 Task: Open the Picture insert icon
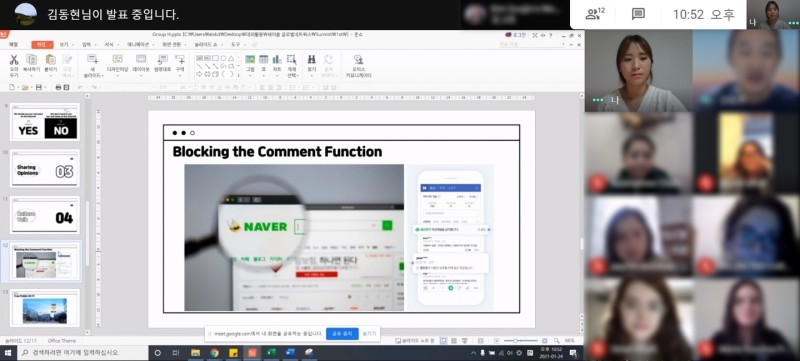click(x=250, y=59)
